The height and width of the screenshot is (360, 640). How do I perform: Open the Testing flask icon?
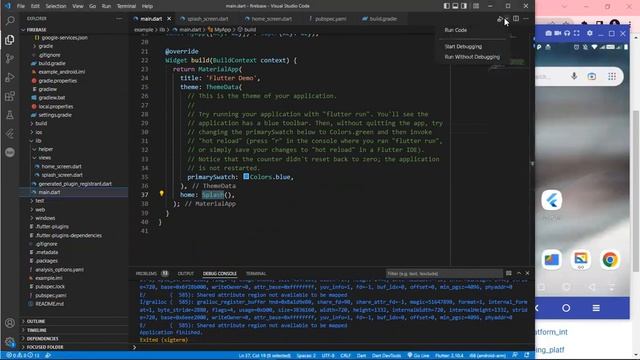tap(10, 115)
